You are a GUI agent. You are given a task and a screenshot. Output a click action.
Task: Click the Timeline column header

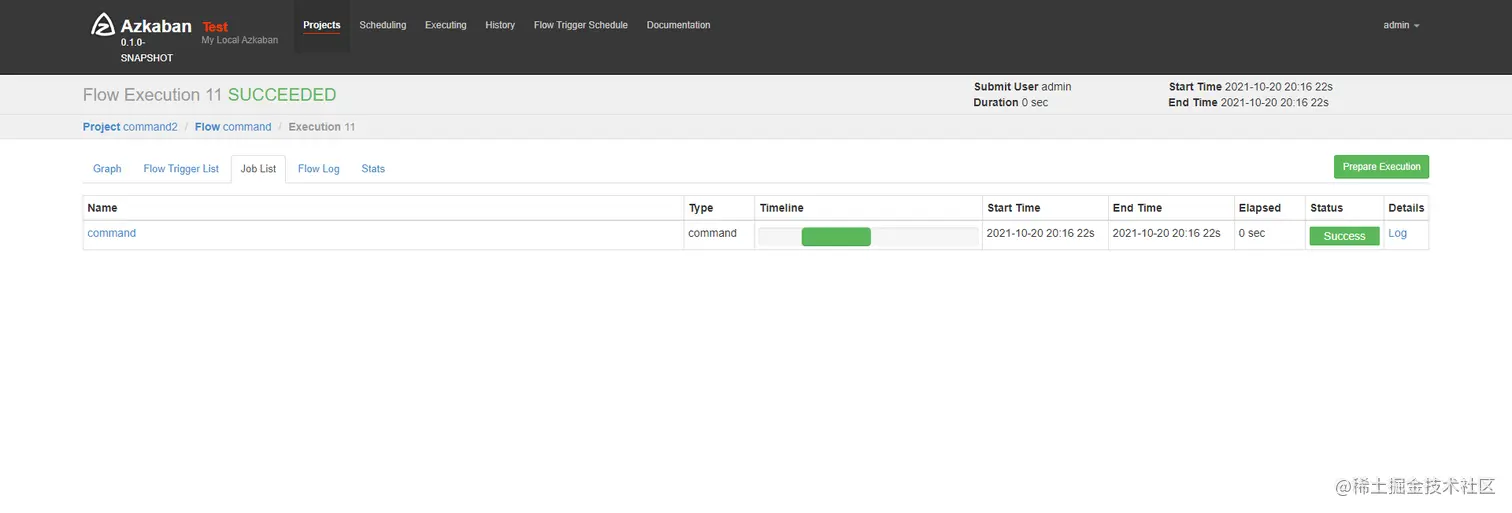[868, 208]
